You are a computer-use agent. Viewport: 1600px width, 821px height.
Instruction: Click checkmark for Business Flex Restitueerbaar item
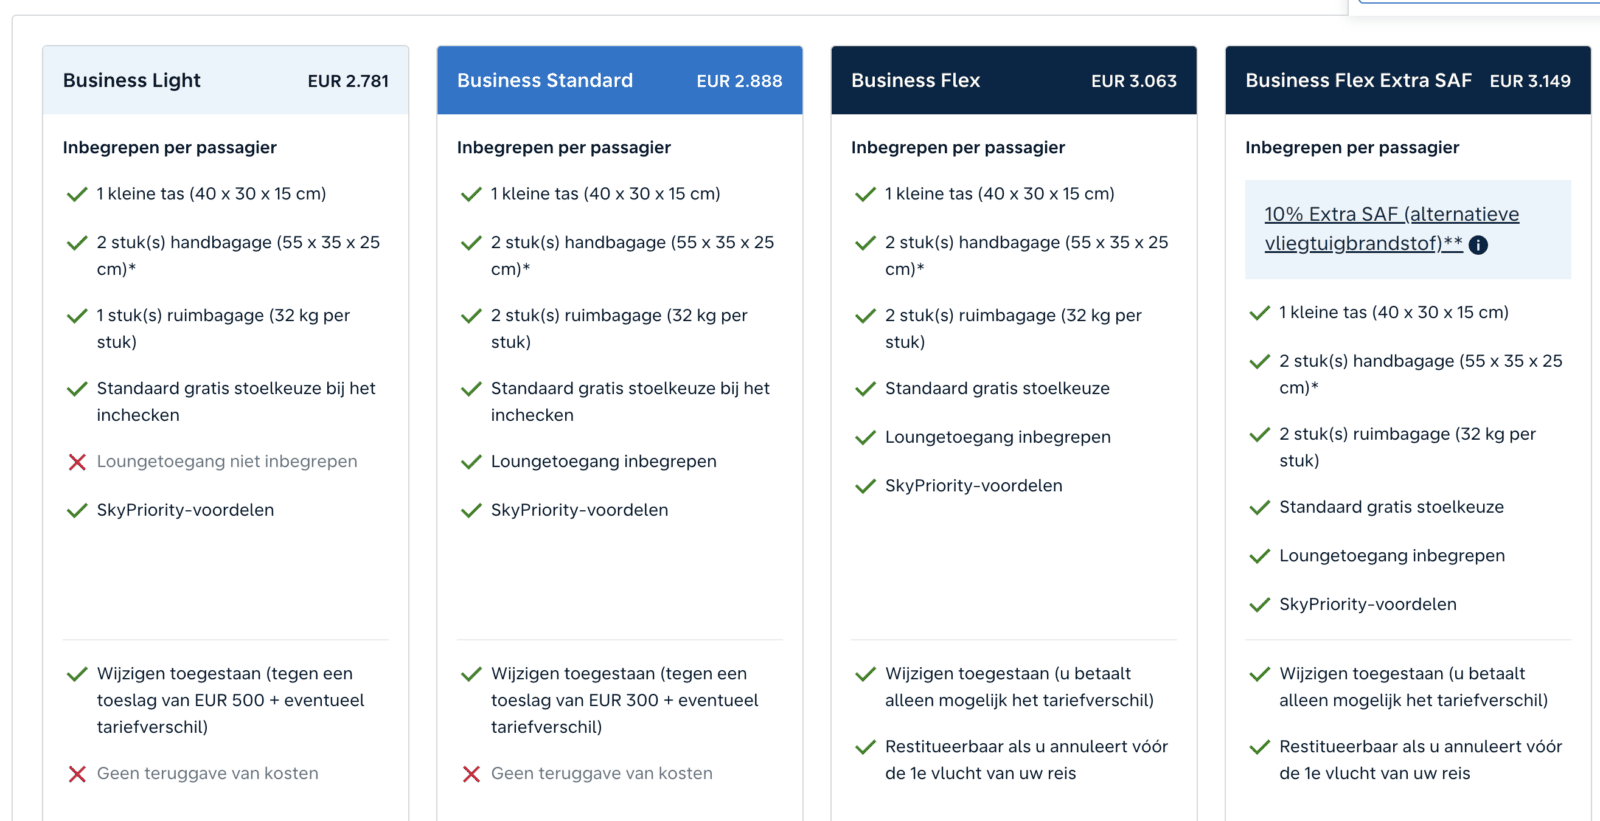[x=865, y=747]
